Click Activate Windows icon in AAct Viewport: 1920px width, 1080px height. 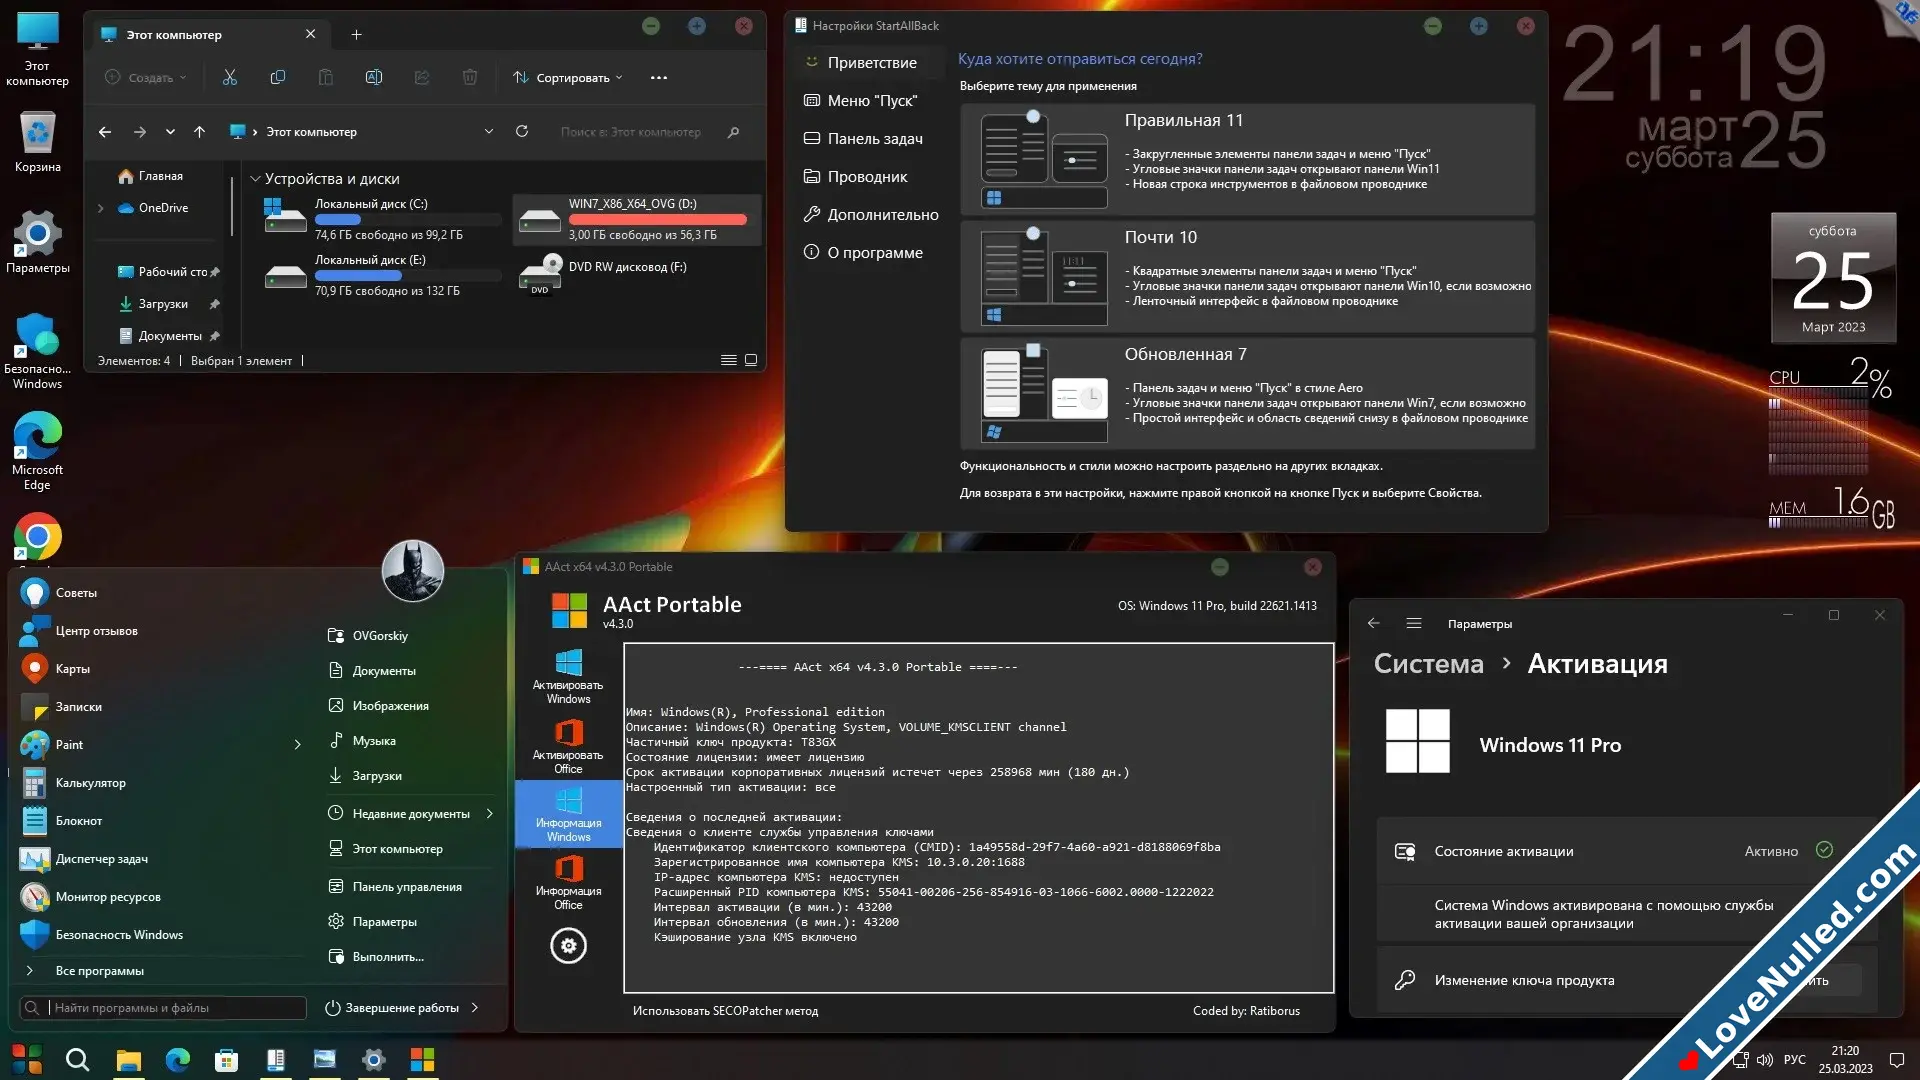click(x=568, y=677)
